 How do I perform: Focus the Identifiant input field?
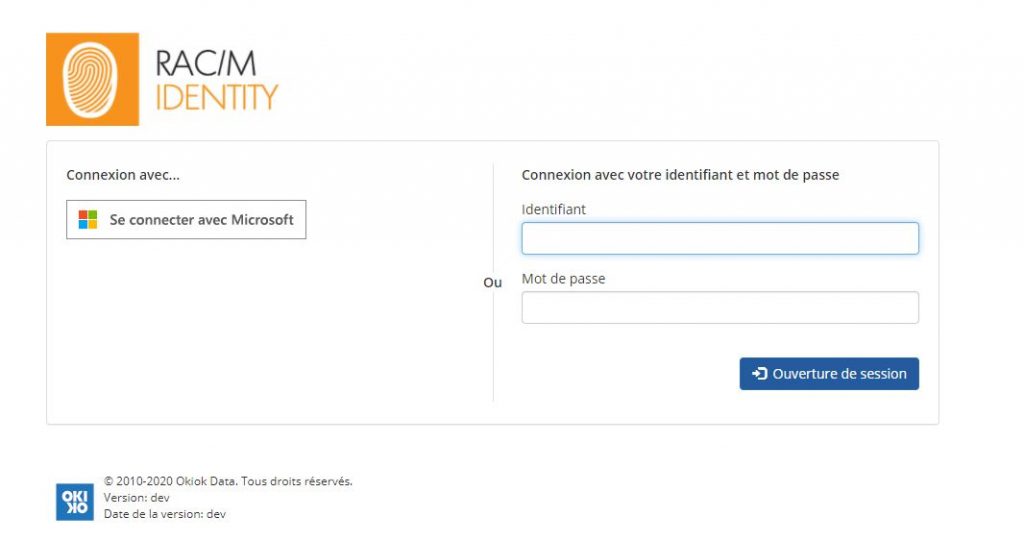click(x=720, y=238)
